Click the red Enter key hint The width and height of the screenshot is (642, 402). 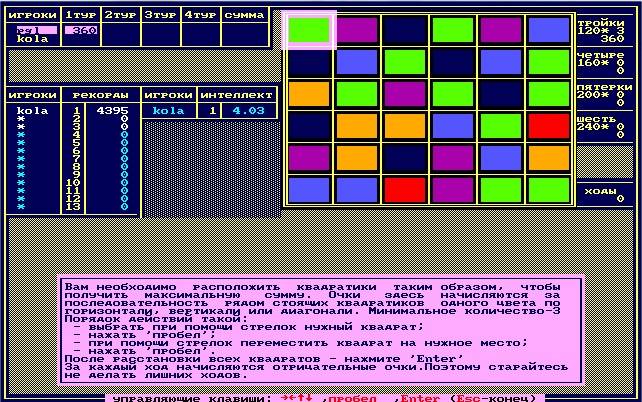click(420, 398)
